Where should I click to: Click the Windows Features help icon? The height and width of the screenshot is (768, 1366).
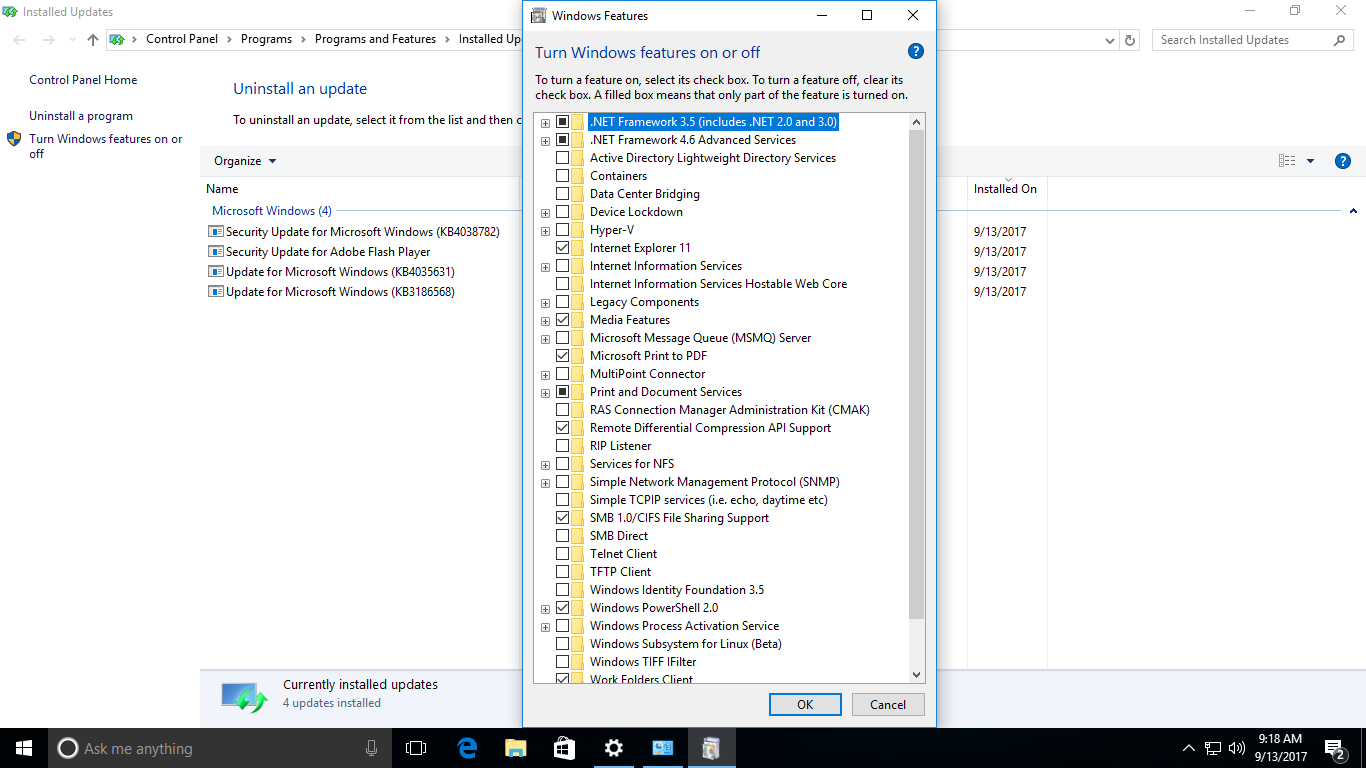[x=915, y=52]
